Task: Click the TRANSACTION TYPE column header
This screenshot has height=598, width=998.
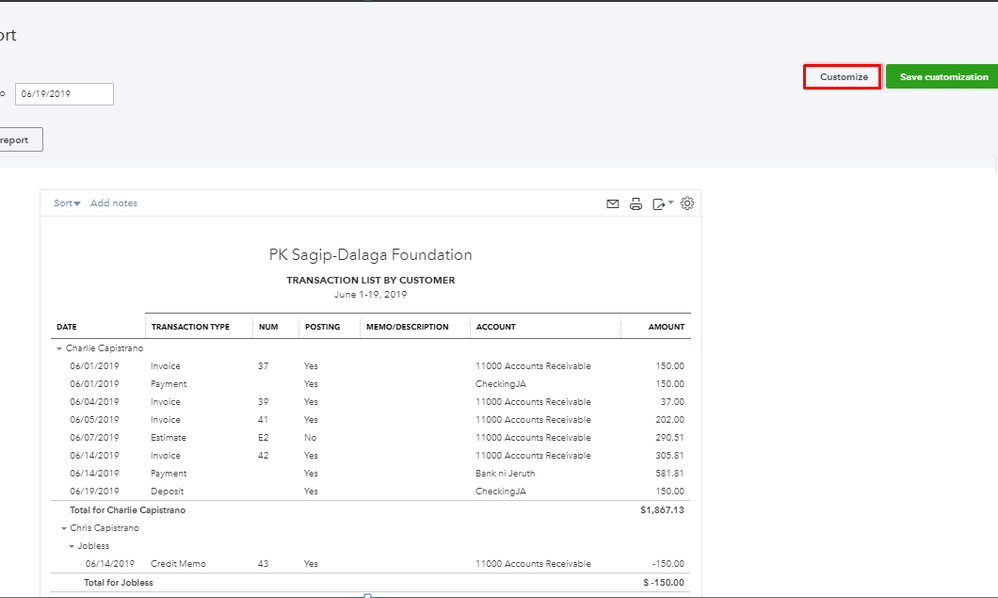Action: click(190, 327)
